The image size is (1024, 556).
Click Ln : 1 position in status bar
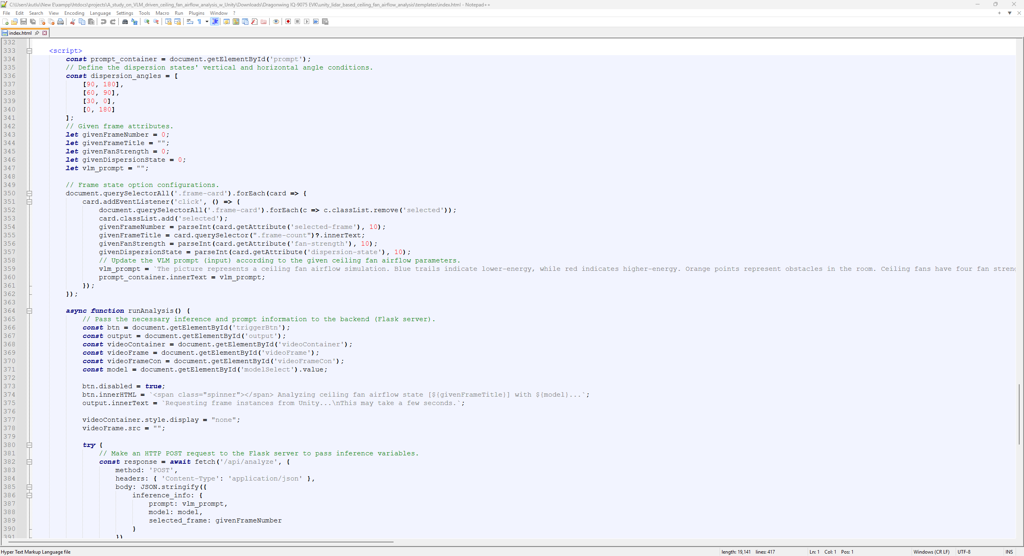click(x=814, y=551)
